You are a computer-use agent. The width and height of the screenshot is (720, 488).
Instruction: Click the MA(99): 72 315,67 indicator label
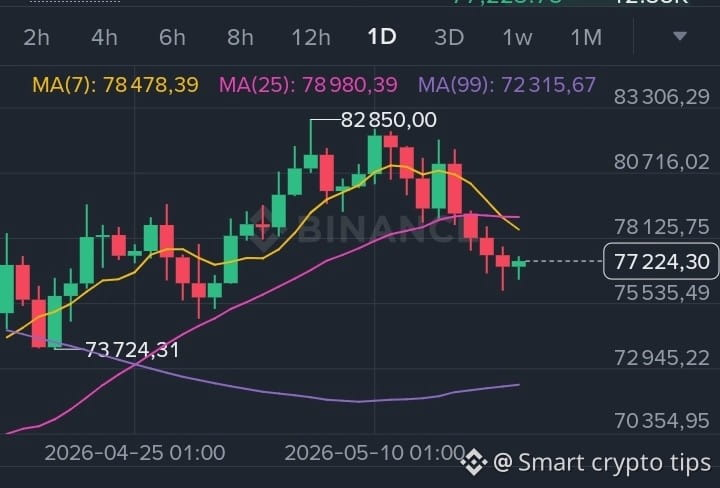[x=507, y=85]
